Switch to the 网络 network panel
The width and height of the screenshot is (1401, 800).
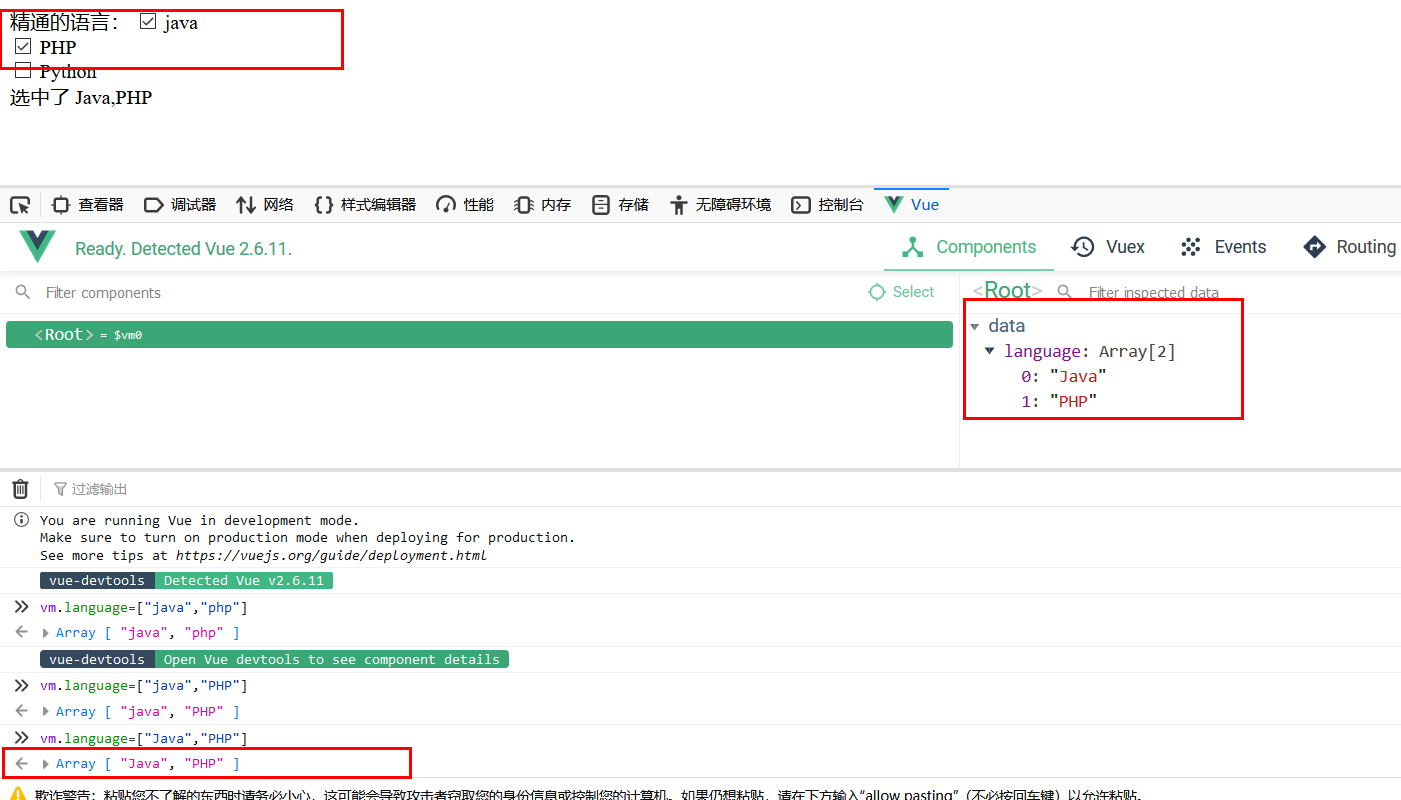(x=265, y=205)
